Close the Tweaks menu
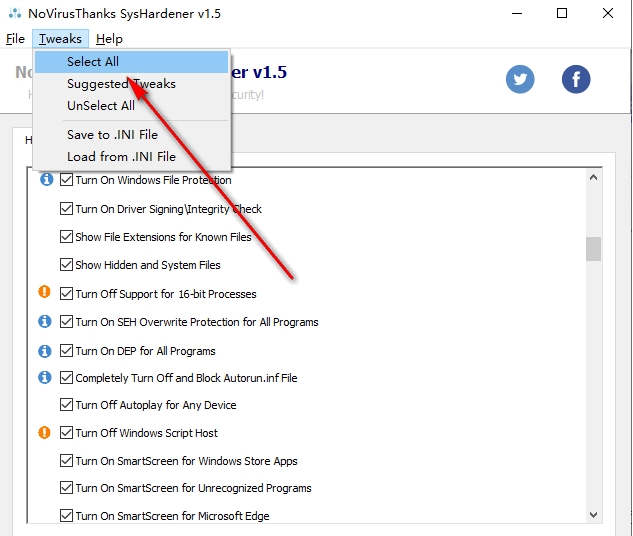The height and width of the screenshot is (536, 633). [x=60, y=39]
